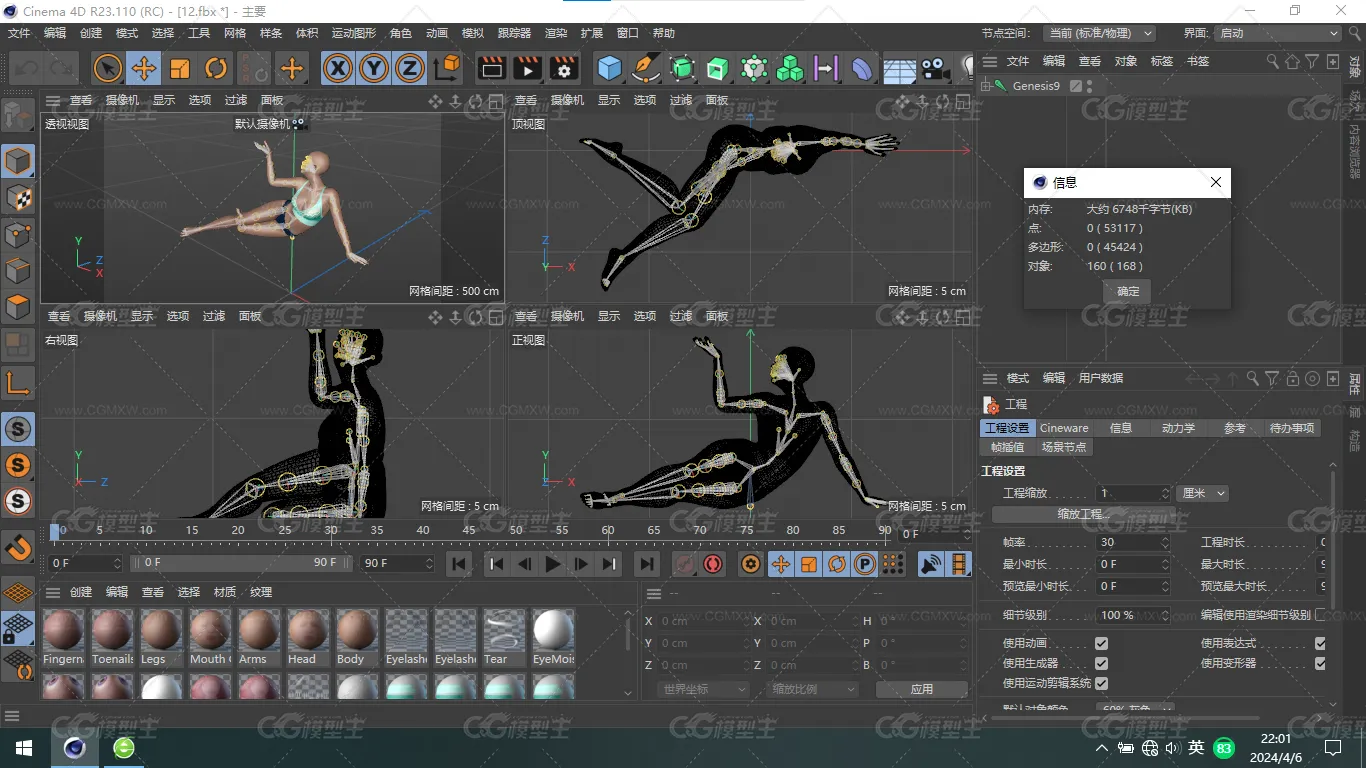Add a camera object from toolbar
The image size is (1366, 768).
click(x=935, y=68)
